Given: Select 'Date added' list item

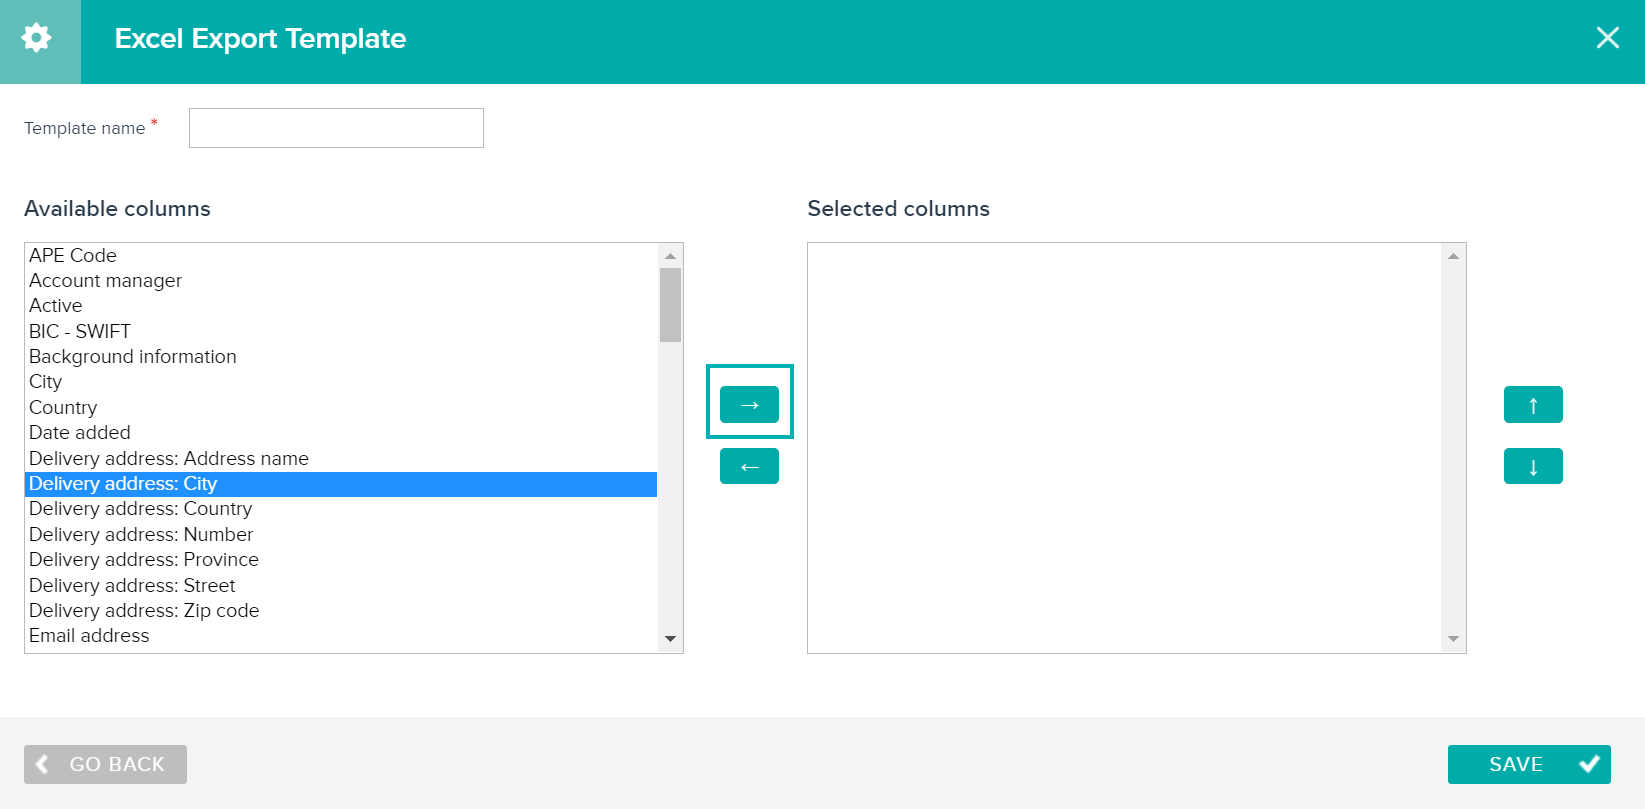Looking at the screenshot, I should (x=341, y=433).
